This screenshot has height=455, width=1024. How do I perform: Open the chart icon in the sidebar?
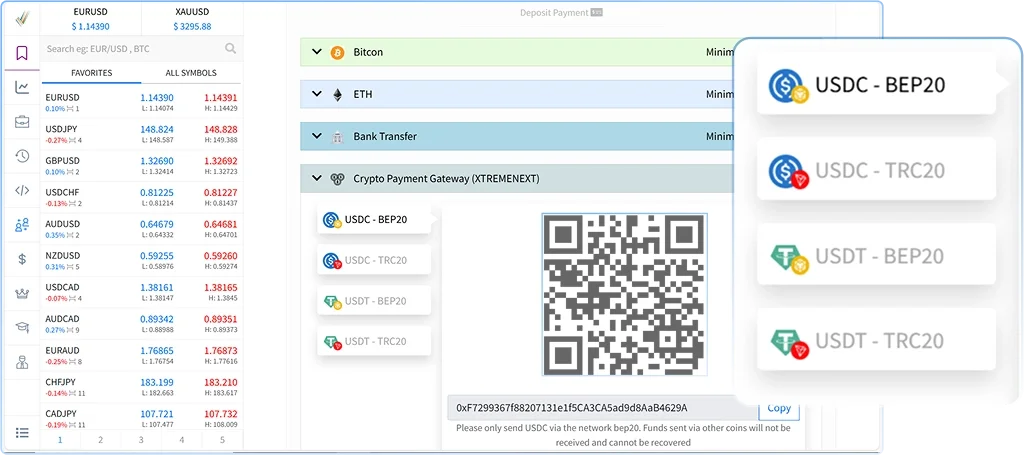[x=22, y=87]
